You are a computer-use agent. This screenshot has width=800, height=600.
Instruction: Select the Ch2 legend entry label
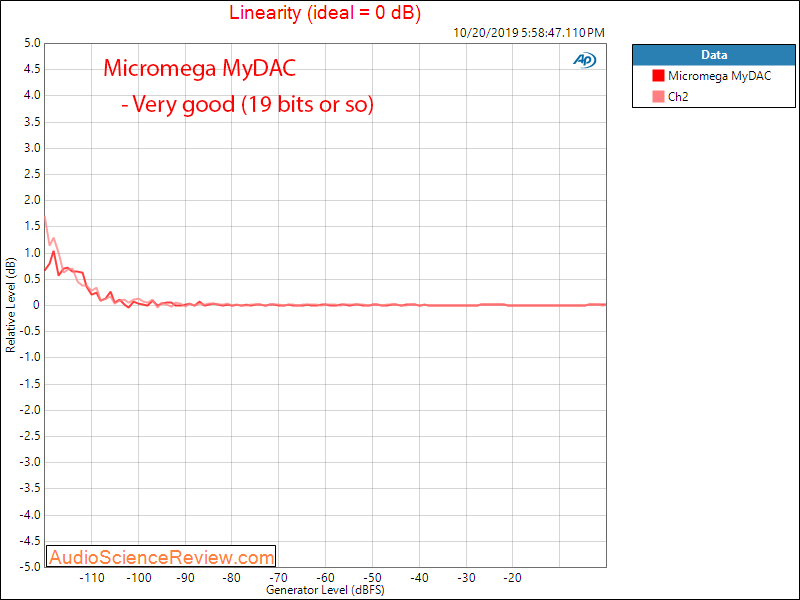coord(678,96)
